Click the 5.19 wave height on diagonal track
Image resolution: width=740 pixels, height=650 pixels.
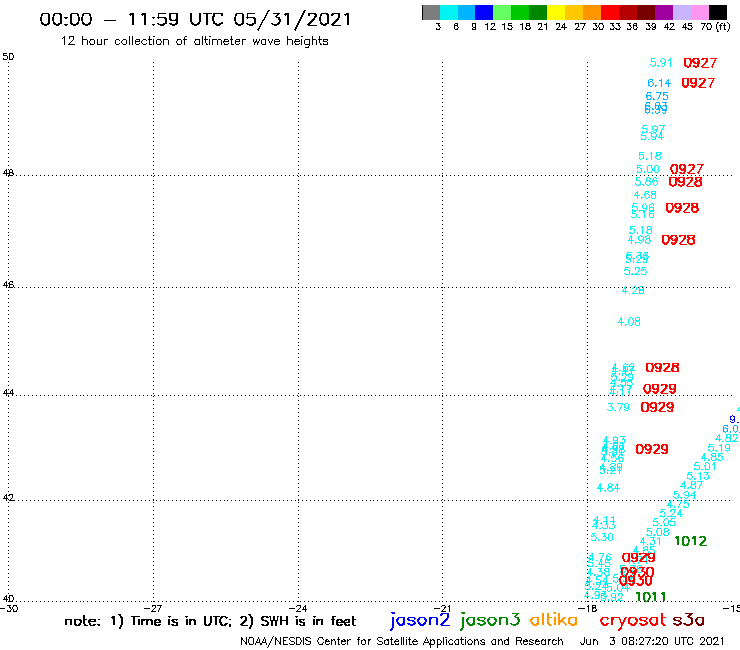(719, 448)
